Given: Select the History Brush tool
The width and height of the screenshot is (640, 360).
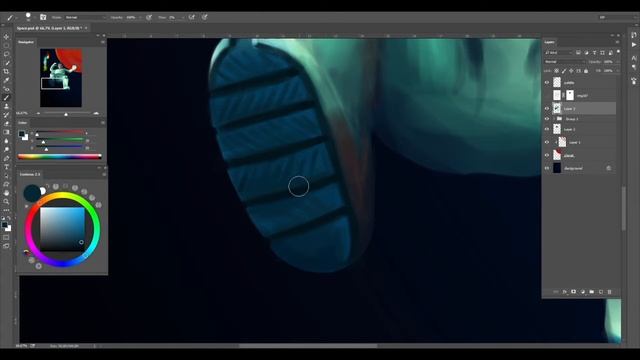Looking at the screenshot, I should pos(6,115).
